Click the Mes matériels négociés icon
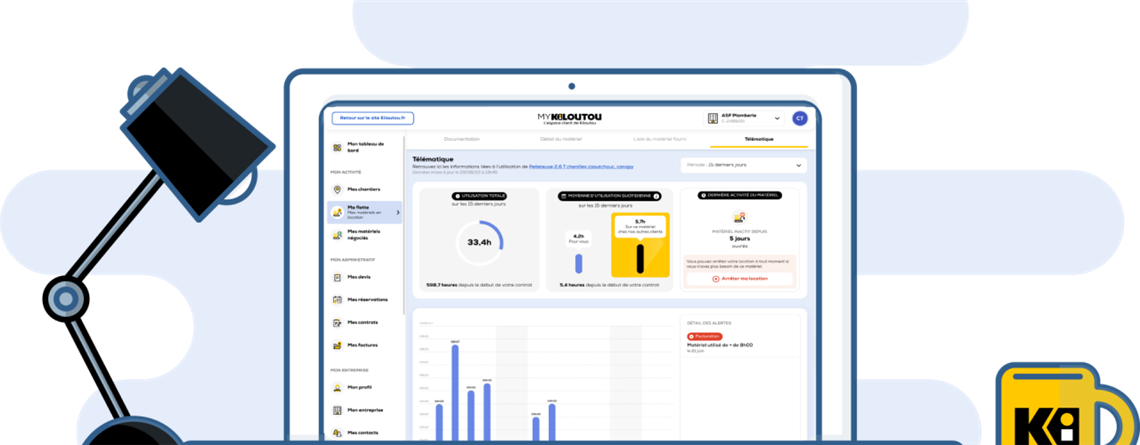This screenshot has width=1140, height=445. coord(337,235)
